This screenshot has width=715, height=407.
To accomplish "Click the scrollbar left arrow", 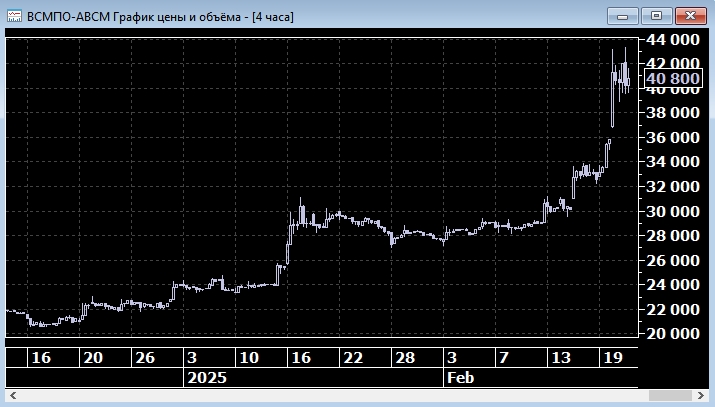I will 12,398.
